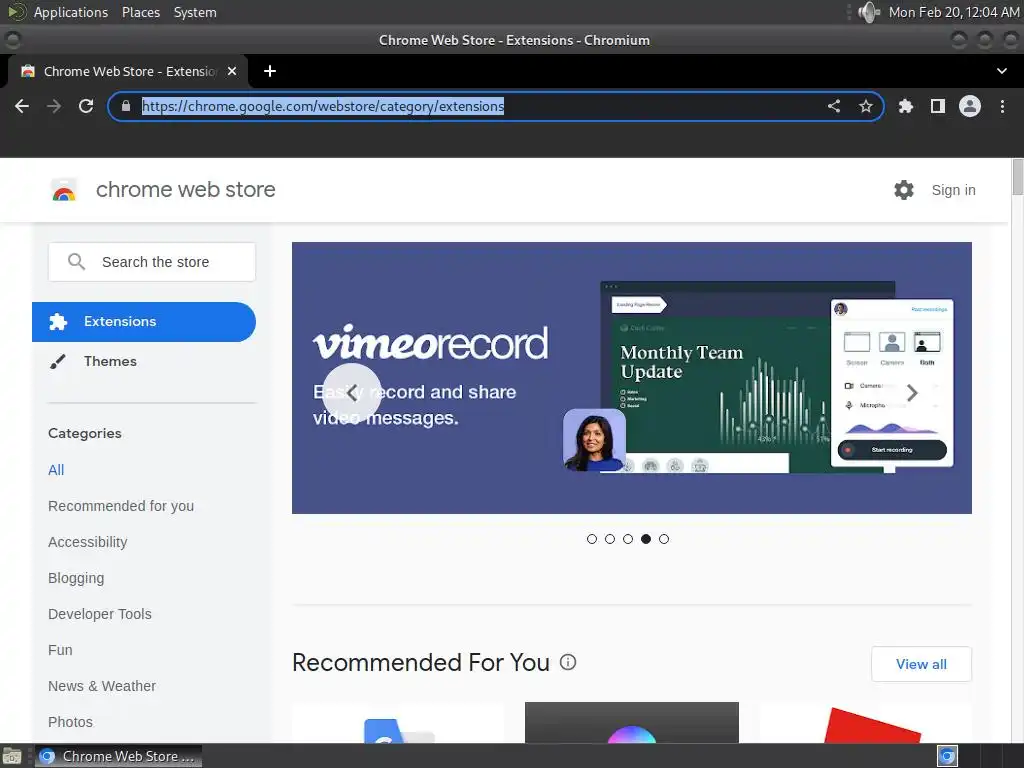Select the second carousel dot

610,539
